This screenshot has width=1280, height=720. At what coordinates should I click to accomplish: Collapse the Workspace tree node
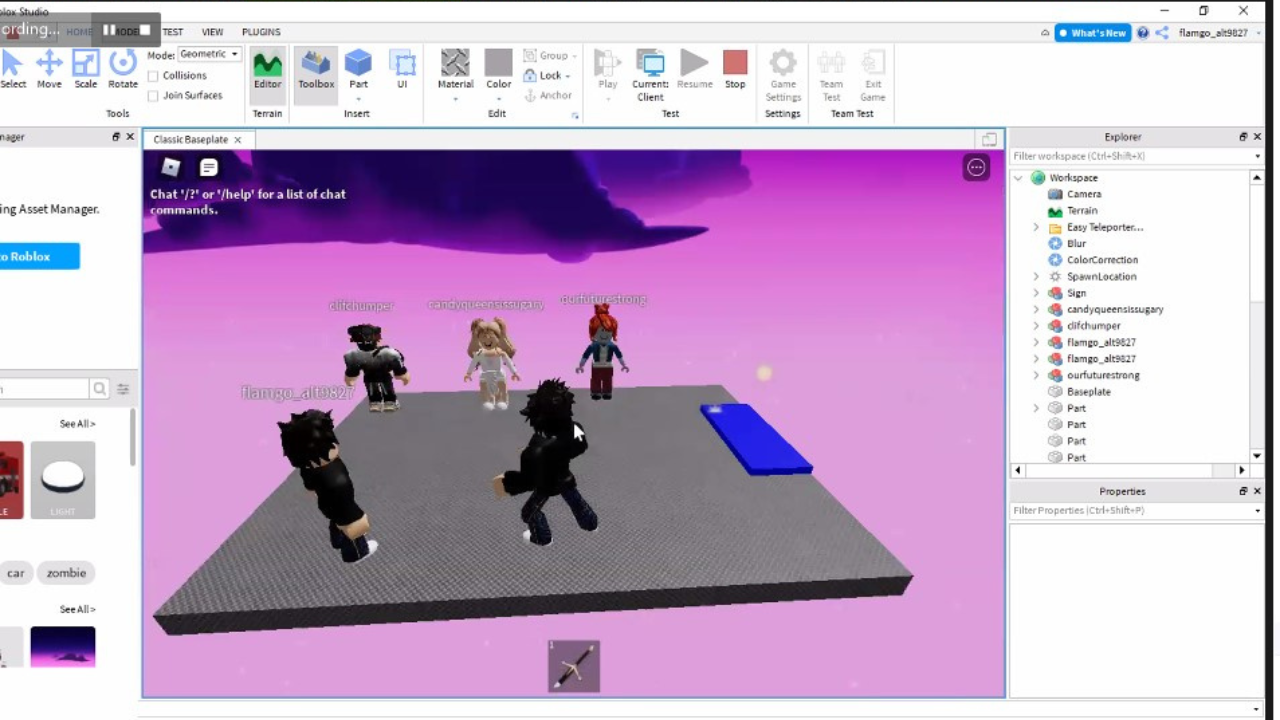1019,178
